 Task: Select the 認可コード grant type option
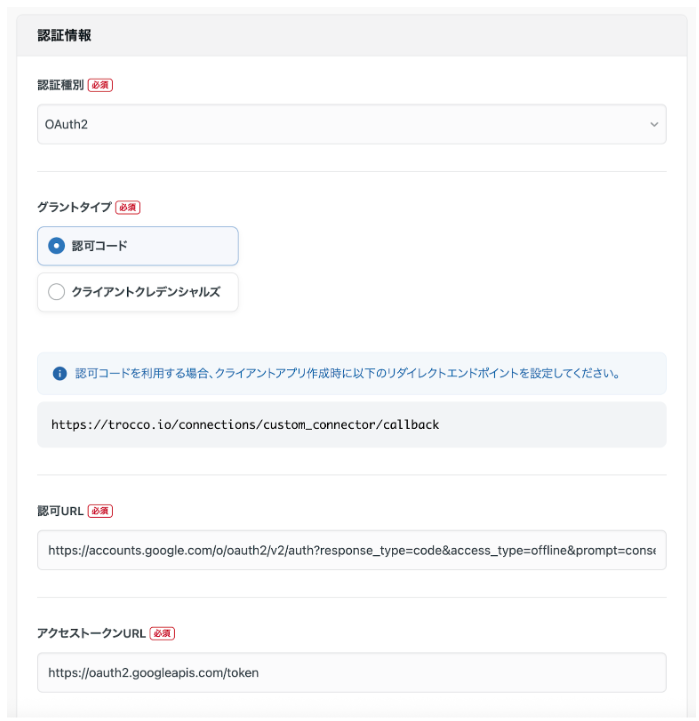coord(138,246)
